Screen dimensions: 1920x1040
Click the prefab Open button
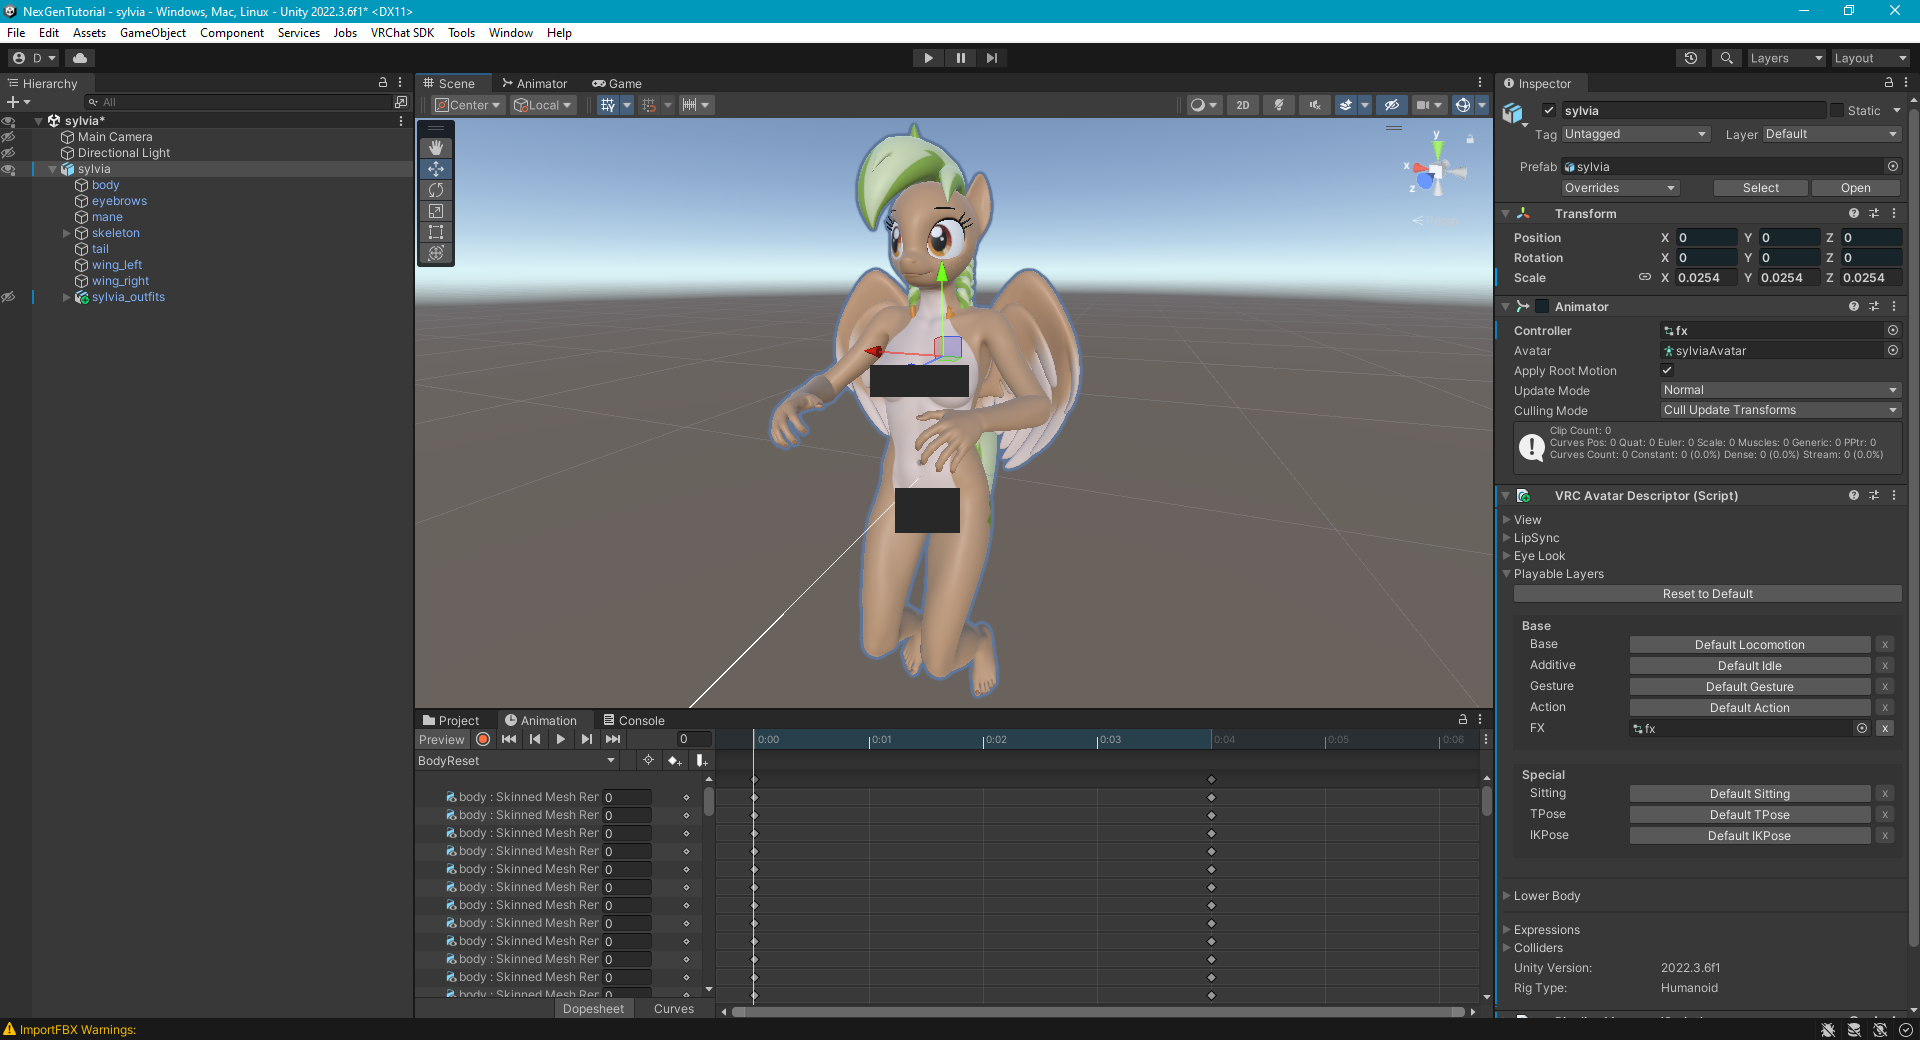pos(1855,188)
